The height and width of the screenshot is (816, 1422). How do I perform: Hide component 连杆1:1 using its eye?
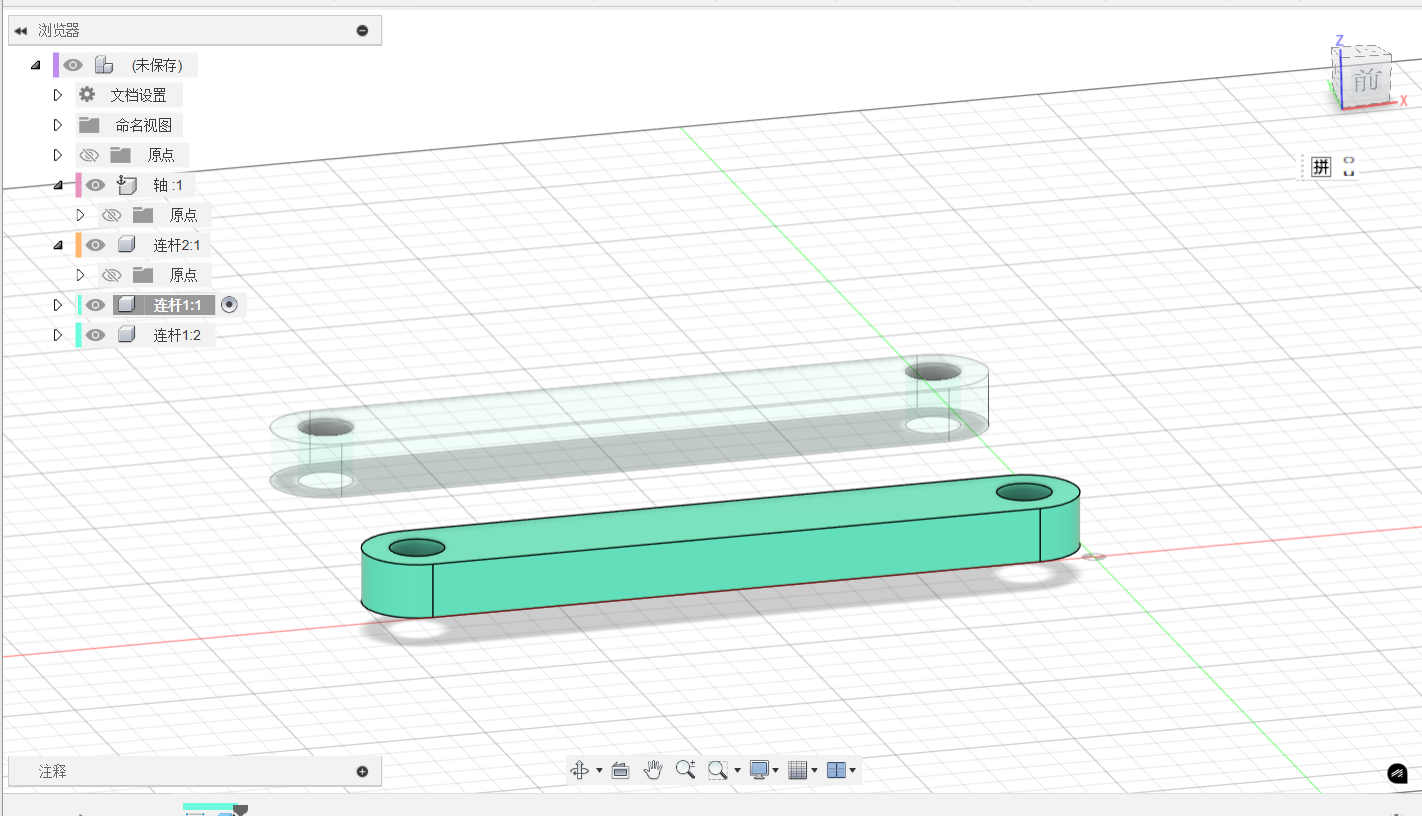pos(95,305)
